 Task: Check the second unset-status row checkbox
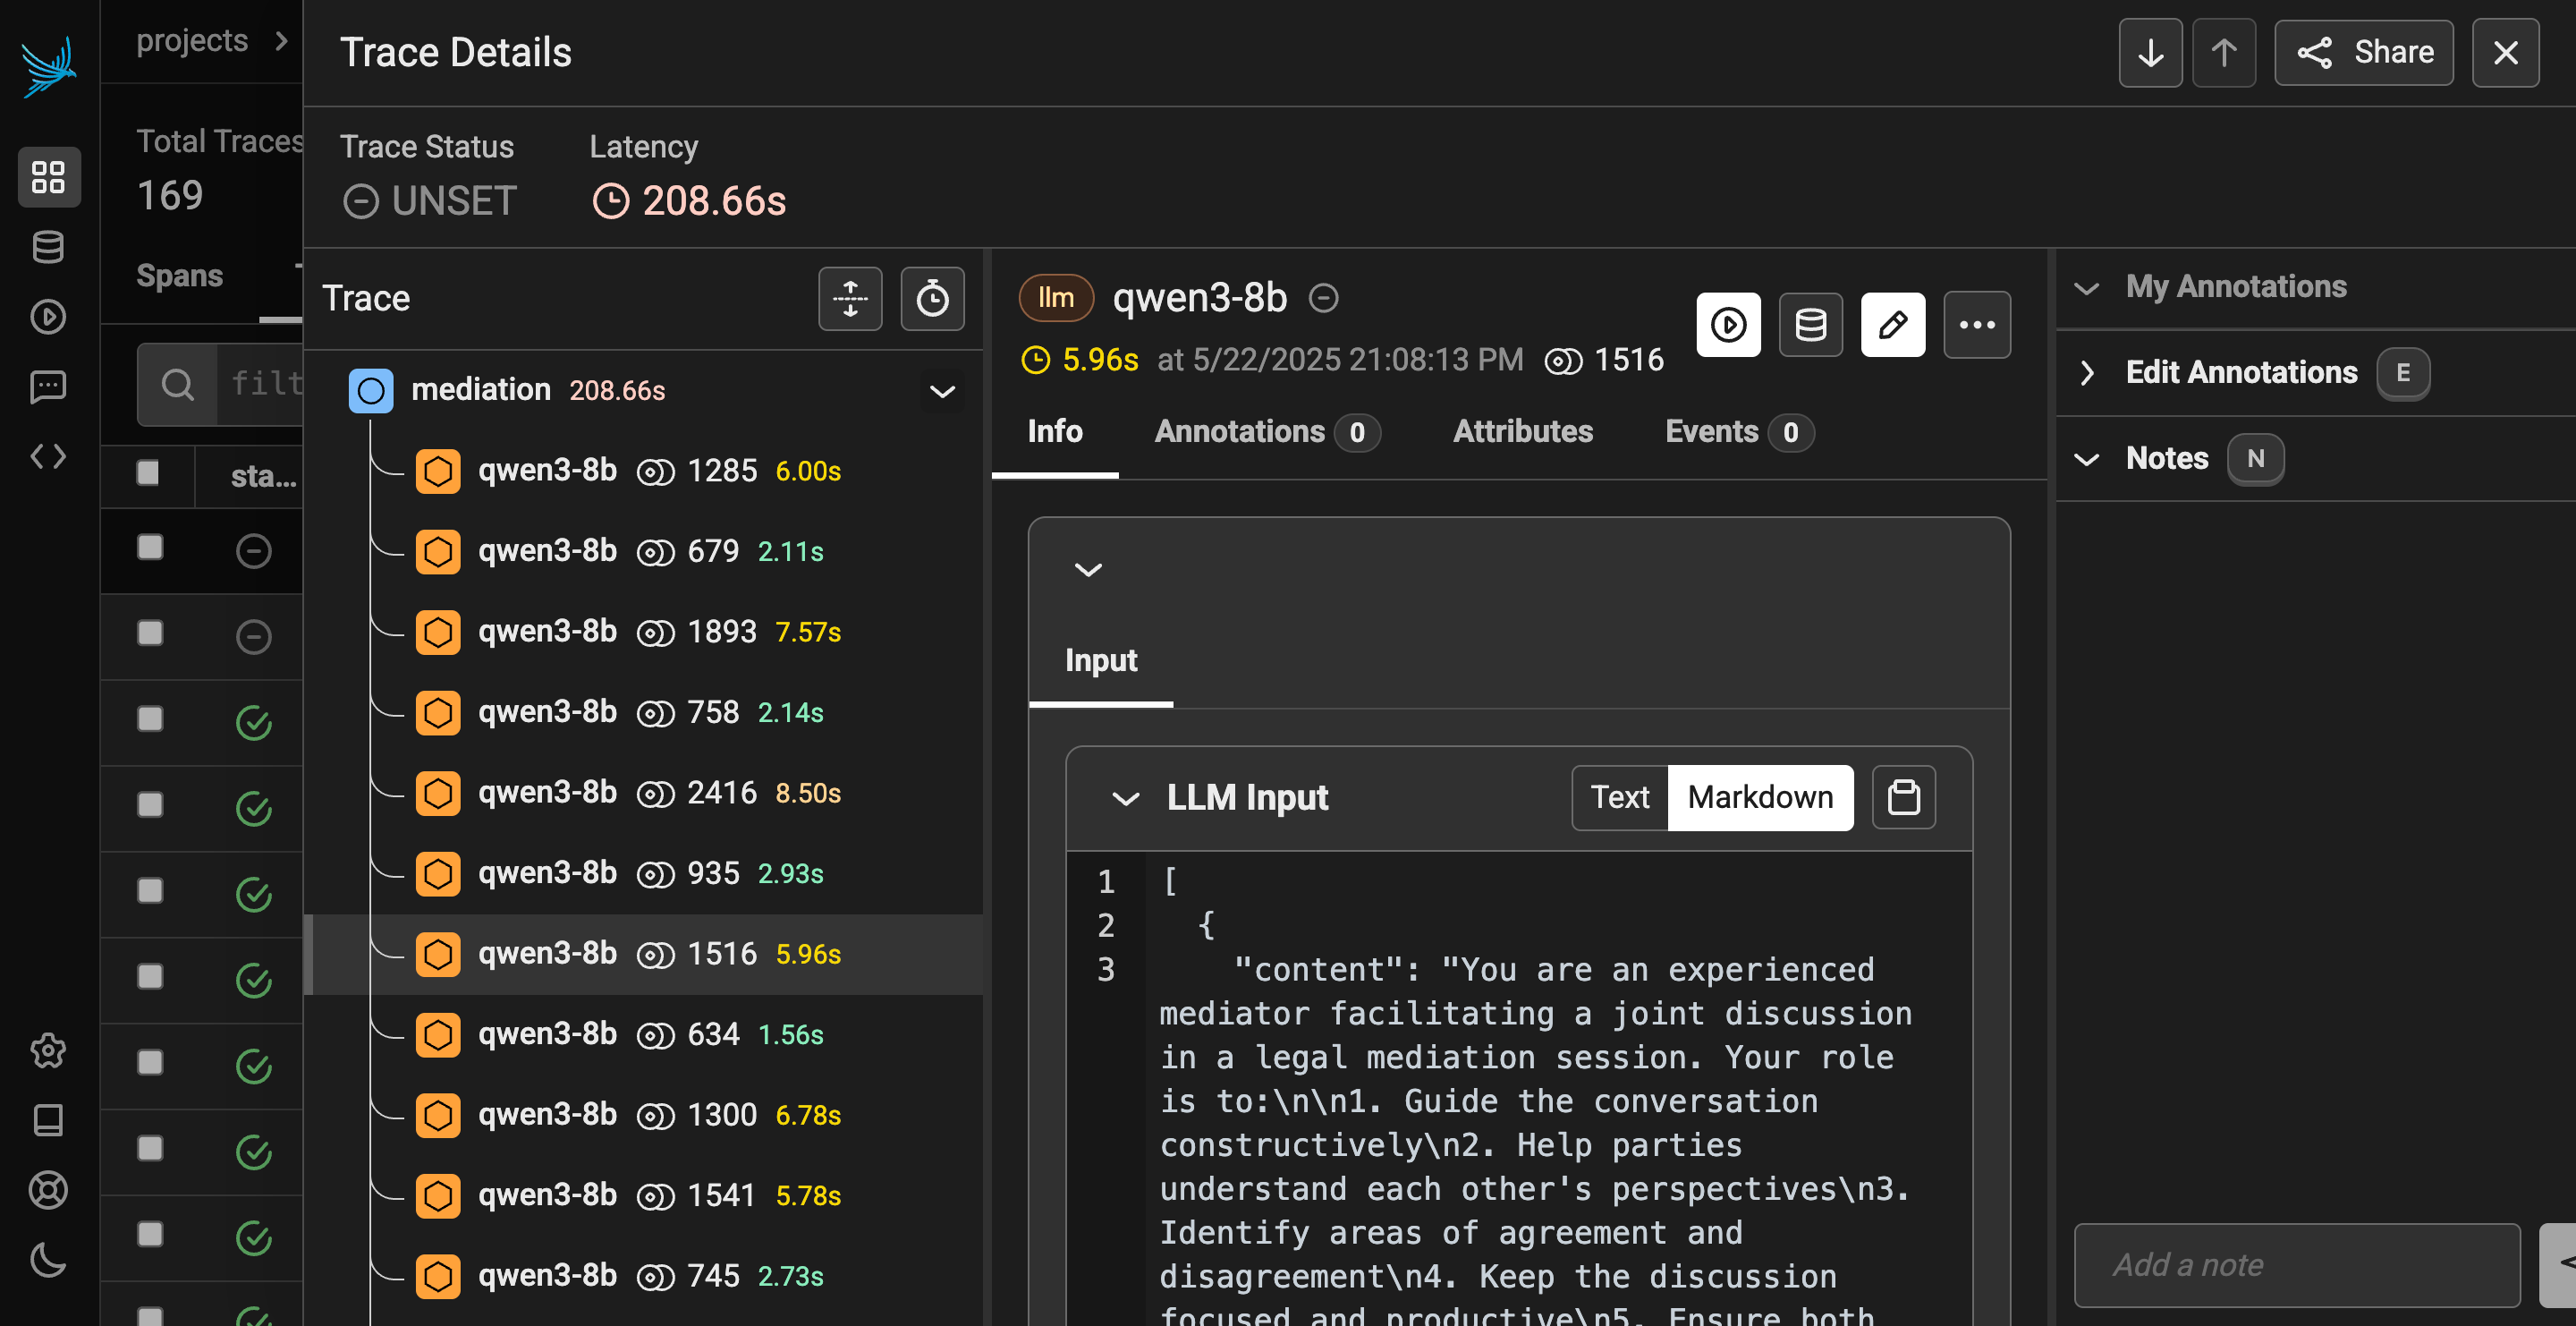[x=150, y=633]
